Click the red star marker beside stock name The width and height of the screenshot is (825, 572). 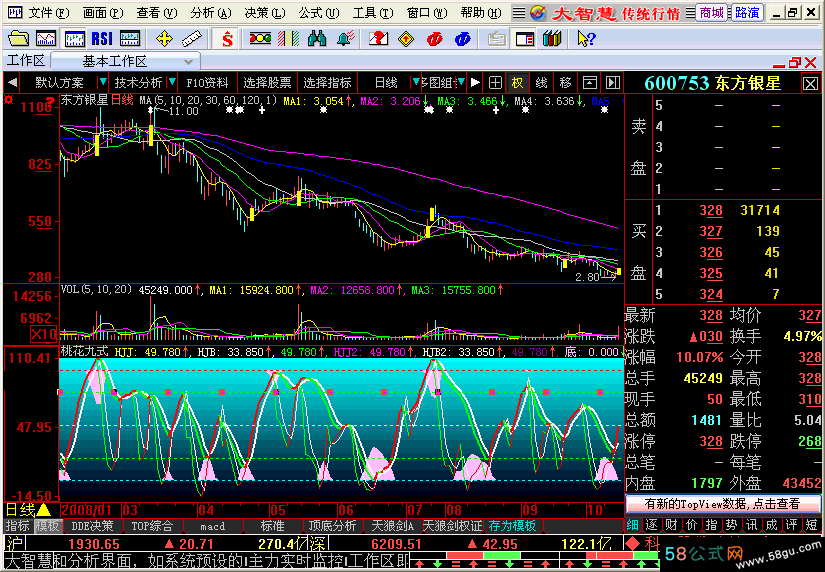[x=8, y=99]
